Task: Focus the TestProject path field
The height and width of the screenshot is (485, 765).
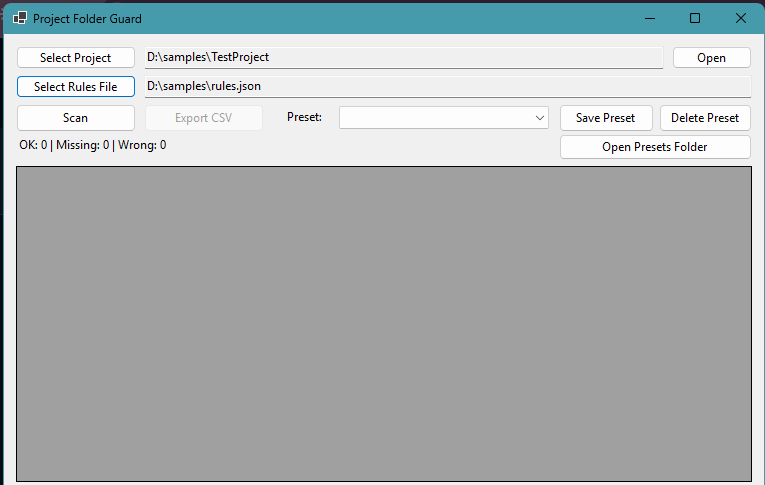Action: coord(404,58)
